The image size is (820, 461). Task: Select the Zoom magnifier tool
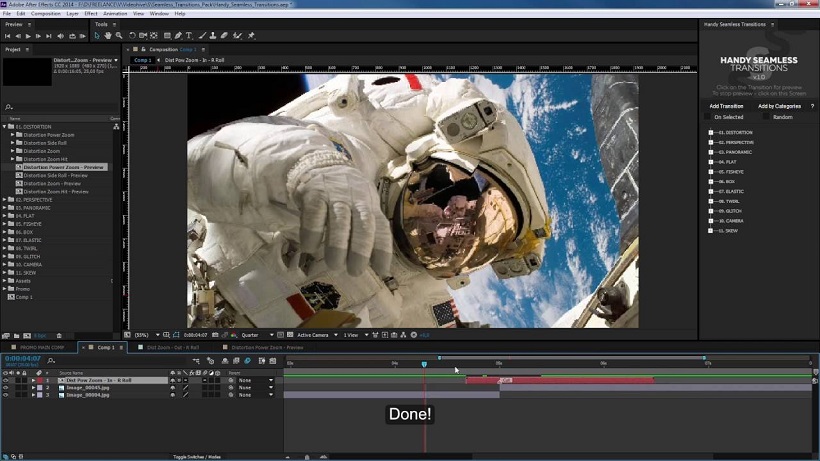point(119,36)
